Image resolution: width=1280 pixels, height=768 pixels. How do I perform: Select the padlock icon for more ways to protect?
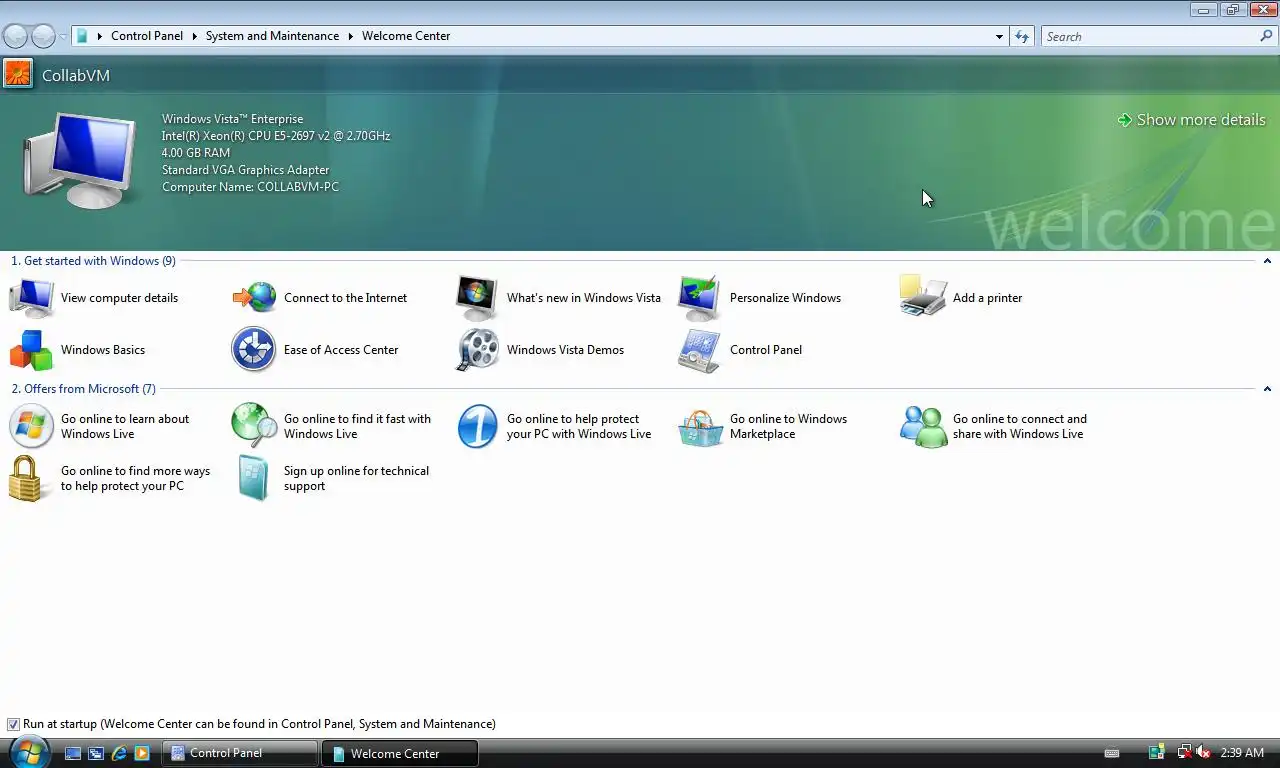coord(28,479)
